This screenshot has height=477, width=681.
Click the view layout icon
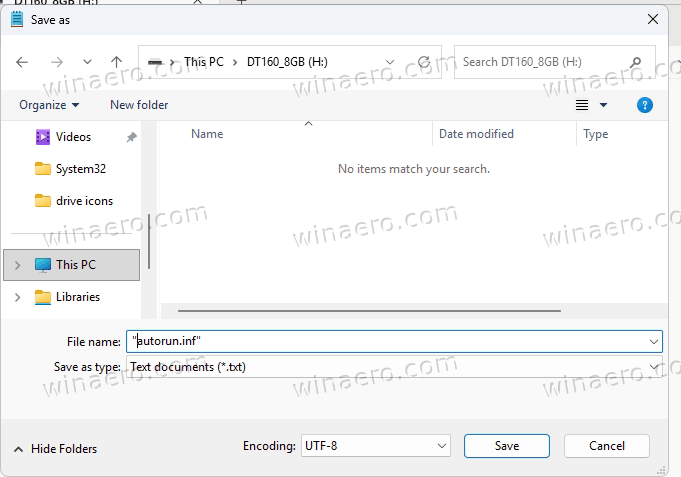point(582,105)
